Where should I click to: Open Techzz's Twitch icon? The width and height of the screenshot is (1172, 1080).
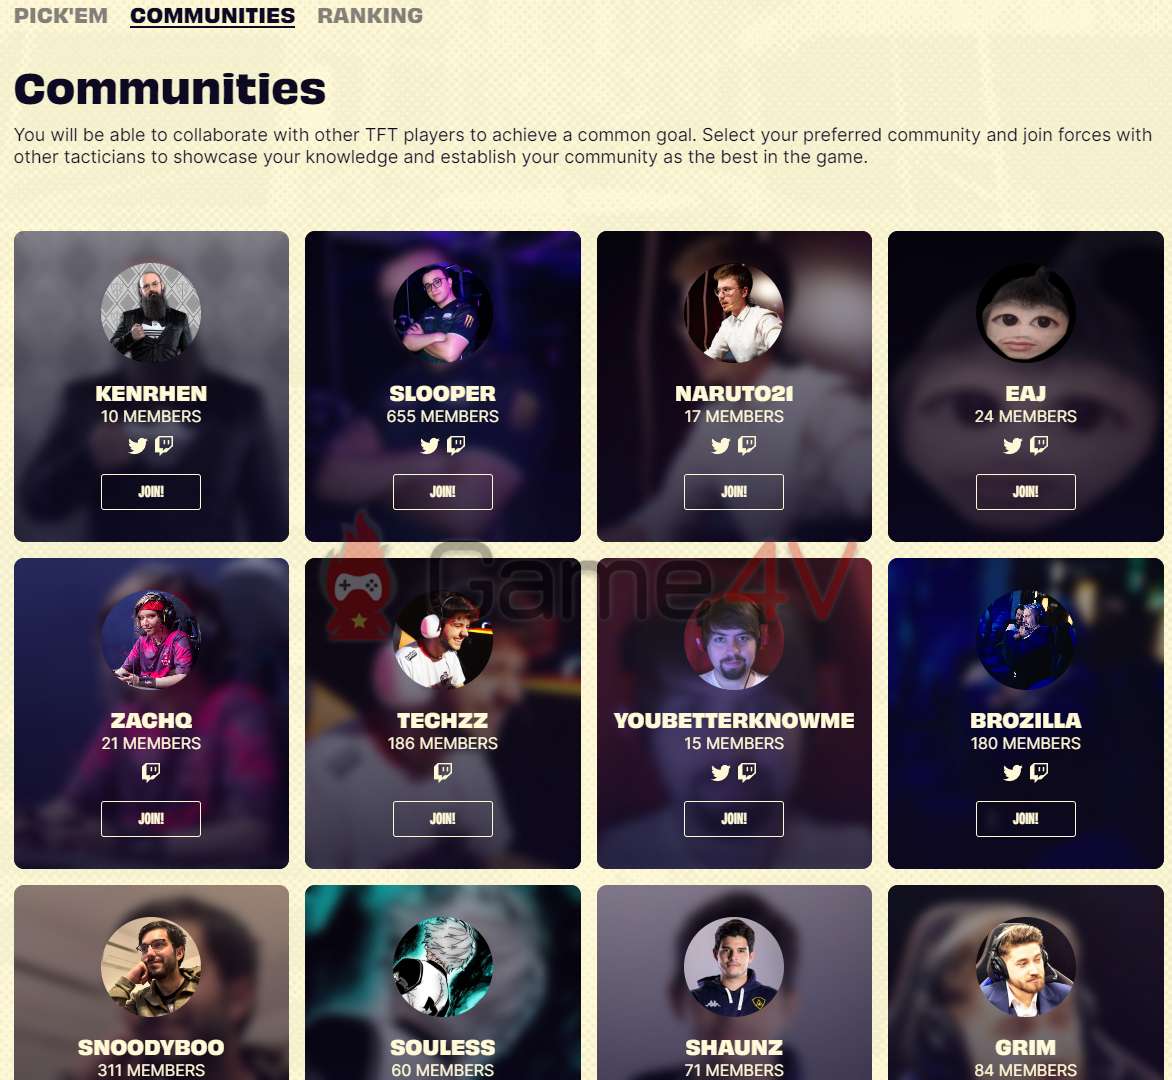442,772
